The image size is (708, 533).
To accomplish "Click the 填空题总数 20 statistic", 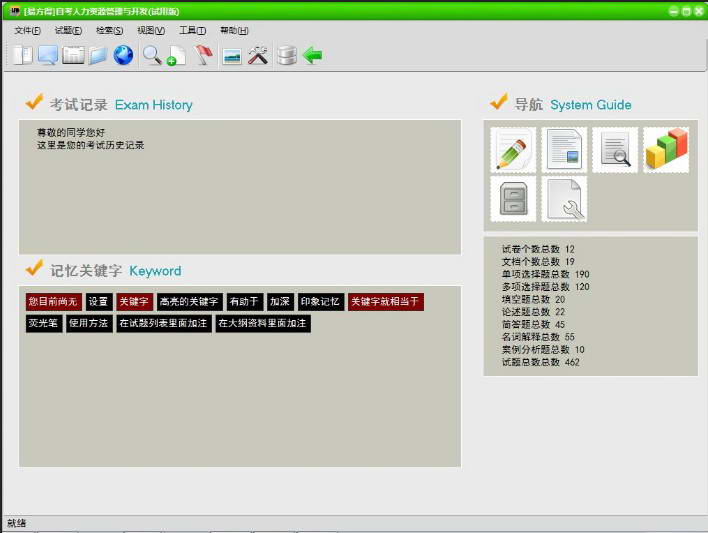I will pos(533,299).
